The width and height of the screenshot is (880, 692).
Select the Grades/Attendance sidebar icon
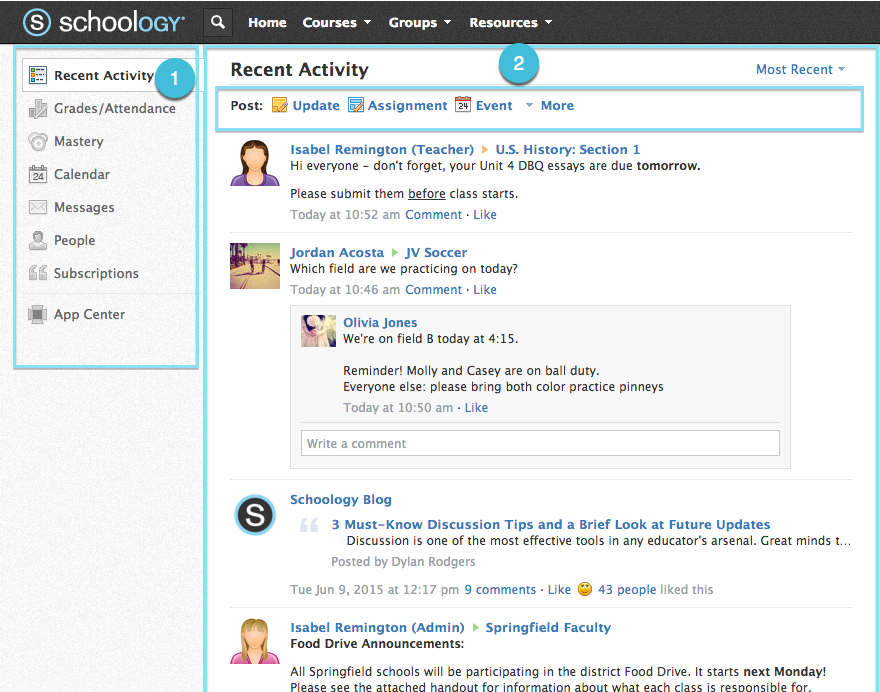tap(38, 109)
